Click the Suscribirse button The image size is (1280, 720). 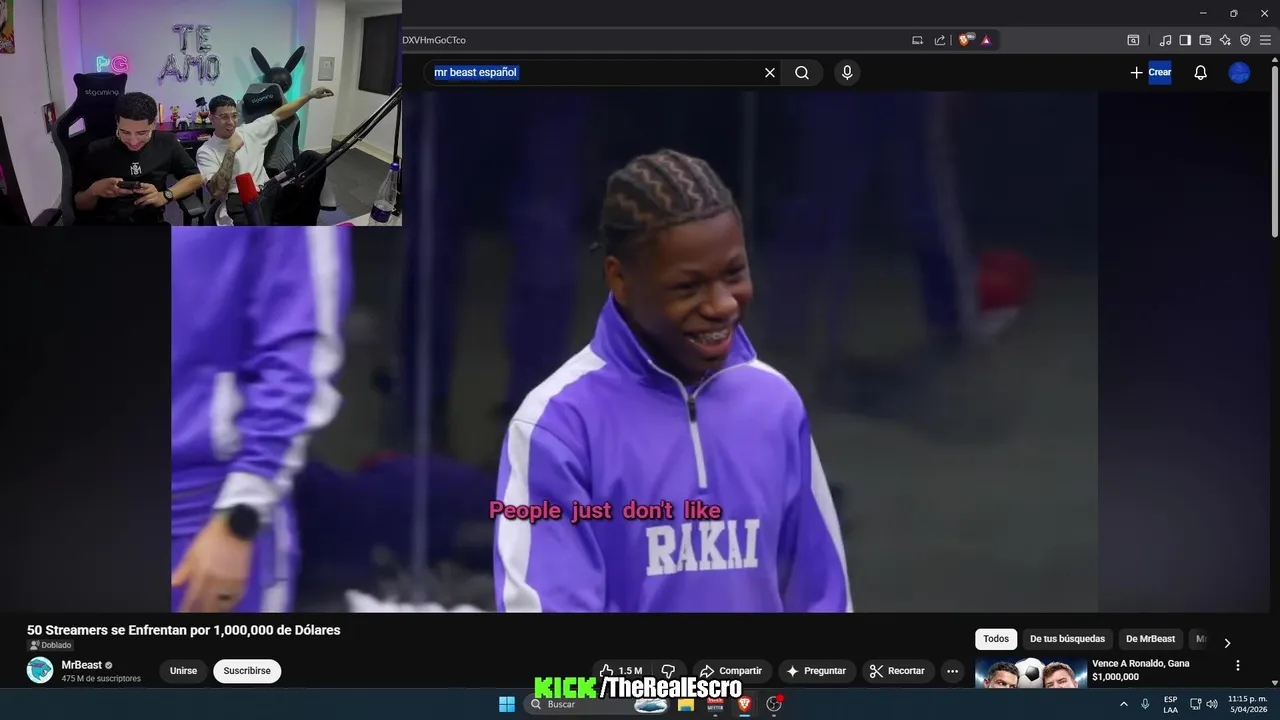coord(247,671)
